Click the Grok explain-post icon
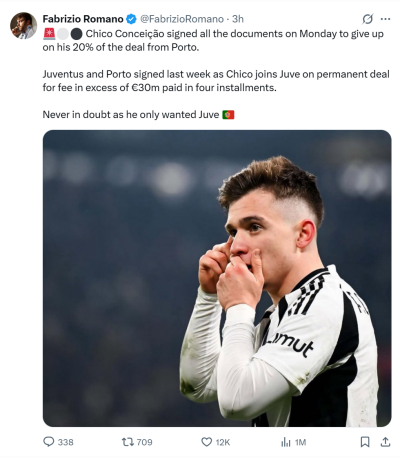400x458 pixels. pos(367,19)
